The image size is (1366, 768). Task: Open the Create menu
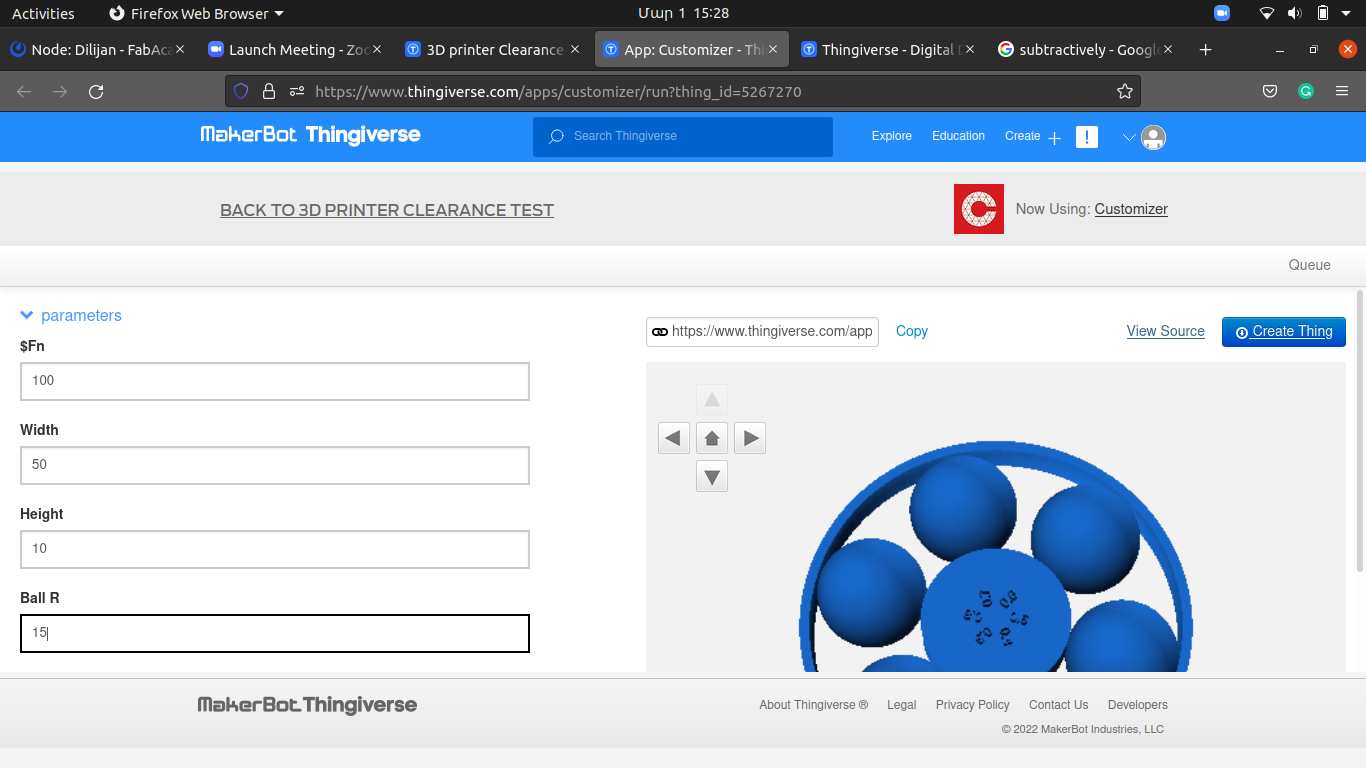(1023, 136)
